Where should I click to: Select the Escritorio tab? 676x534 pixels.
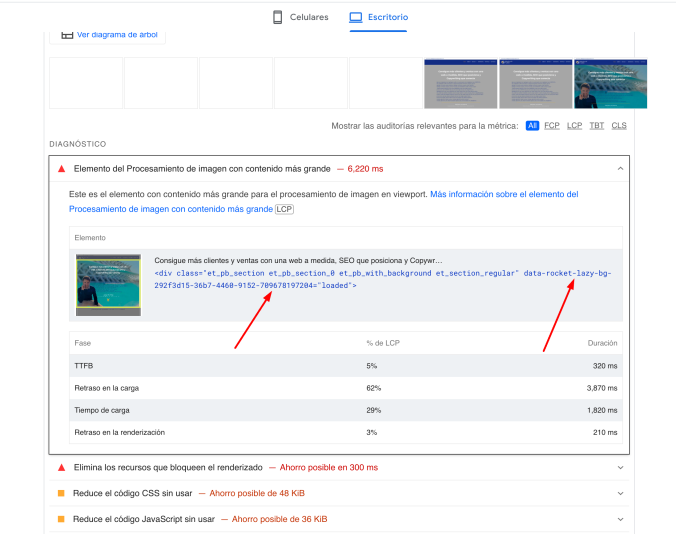[378, 17]
